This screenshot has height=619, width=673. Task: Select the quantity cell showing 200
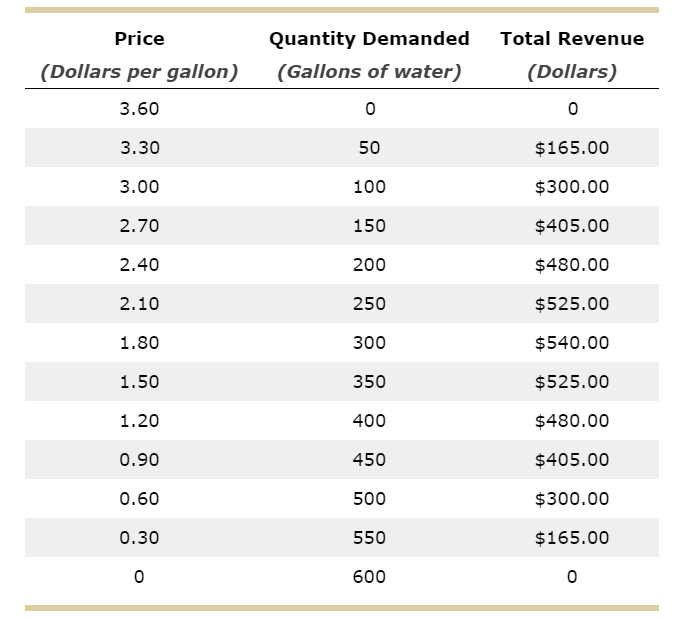click(x=369, y=265)
